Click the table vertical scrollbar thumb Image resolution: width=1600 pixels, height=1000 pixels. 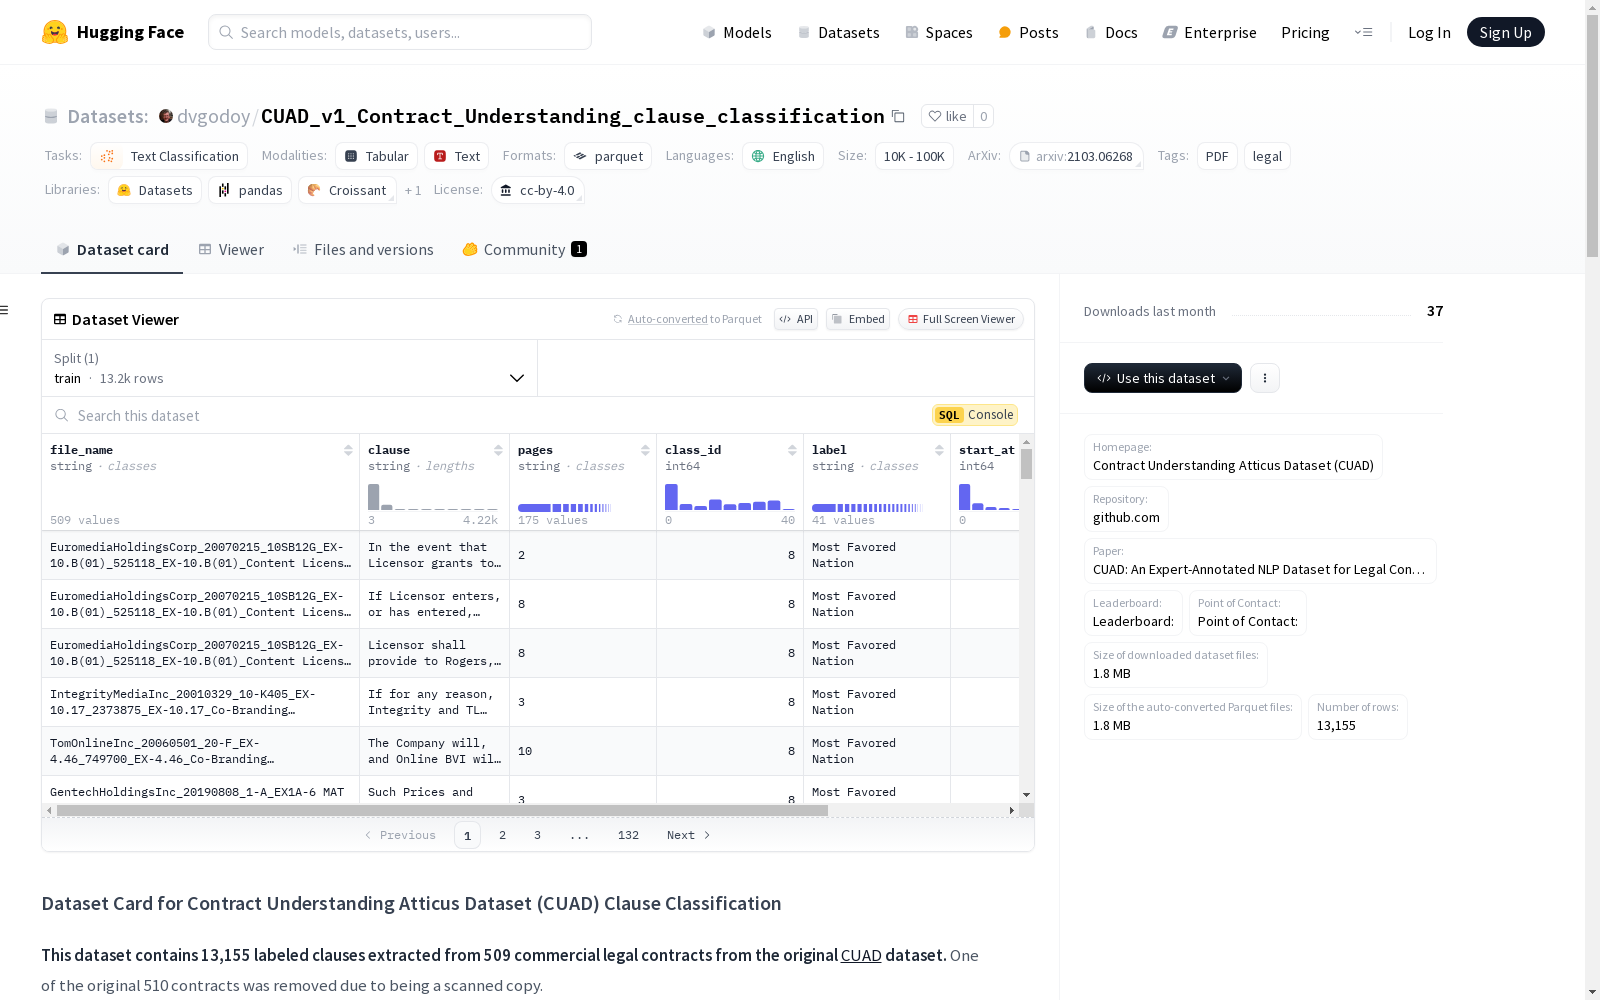click(x=1026, y=464)
